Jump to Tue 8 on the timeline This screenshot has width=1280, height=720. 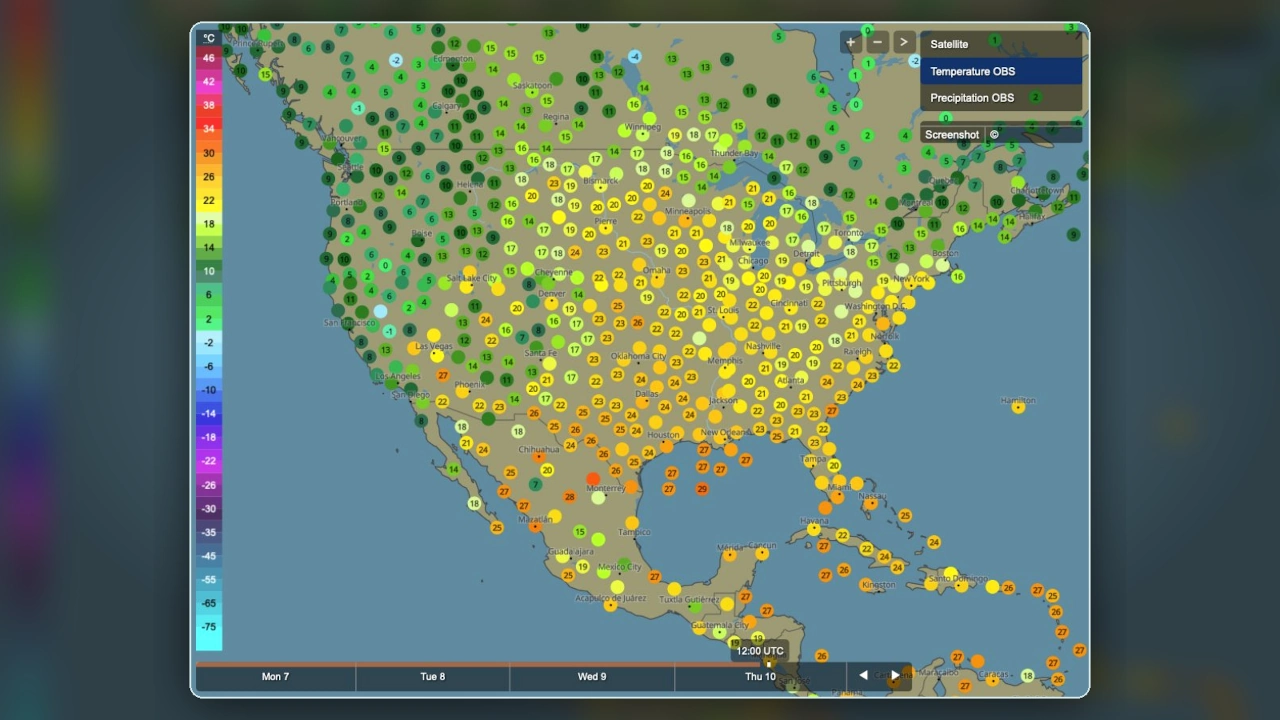click(x=433, y=677)
